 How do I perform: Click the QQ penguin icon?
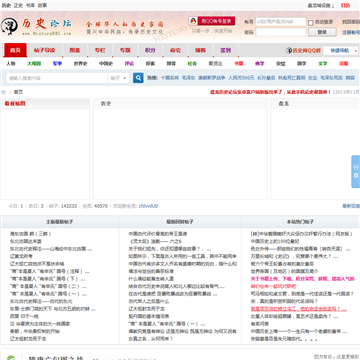click(193, 21)
